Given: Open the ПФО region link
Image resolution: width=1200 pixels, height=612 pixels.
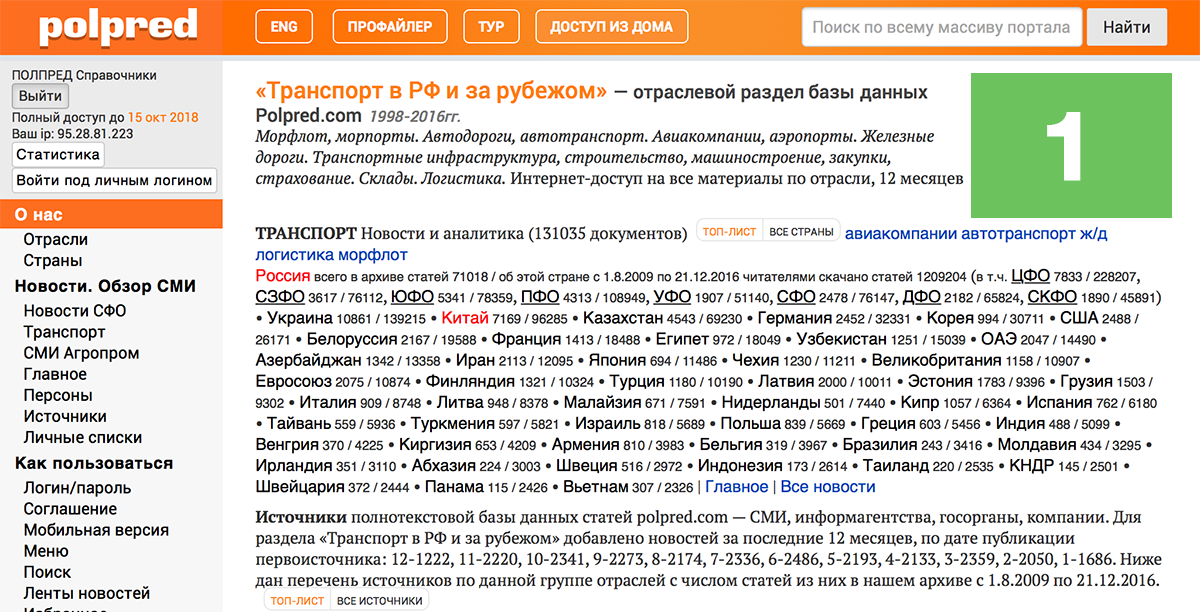Looking at the screenshot, I should pos(540,297).
